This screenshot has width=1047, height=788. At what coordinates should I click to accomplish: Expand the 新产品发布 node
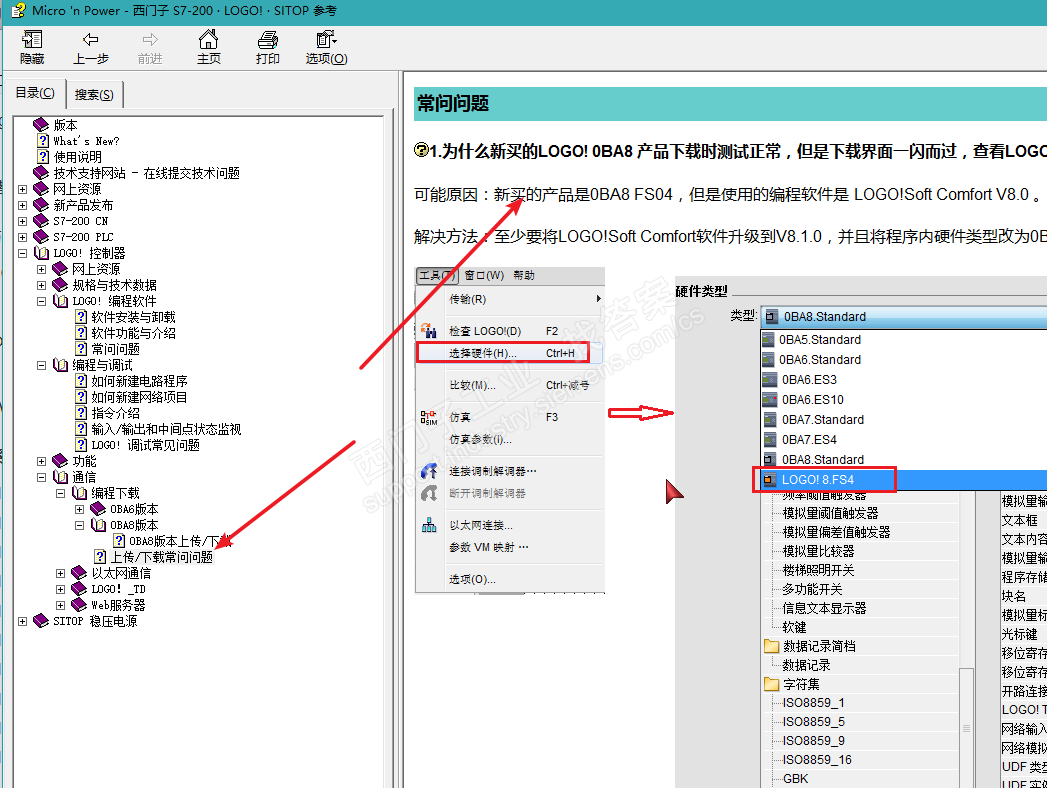pos(23,205)
